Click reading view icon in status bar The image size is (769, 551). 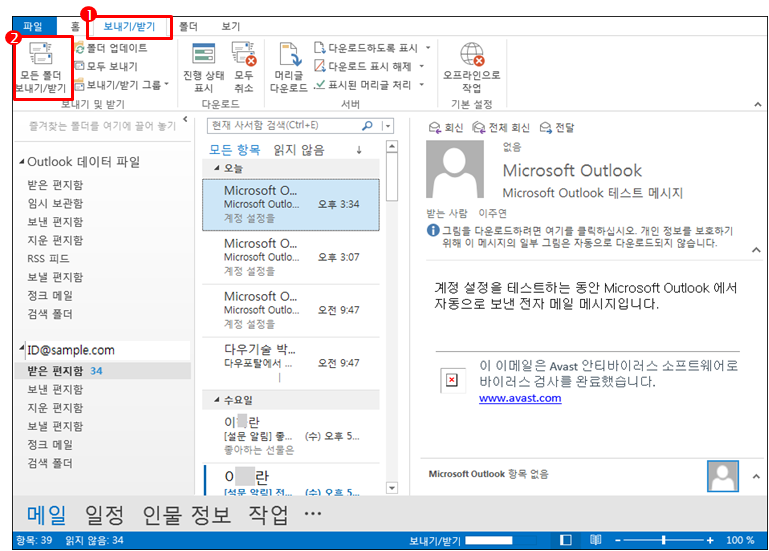coord(595,540)
